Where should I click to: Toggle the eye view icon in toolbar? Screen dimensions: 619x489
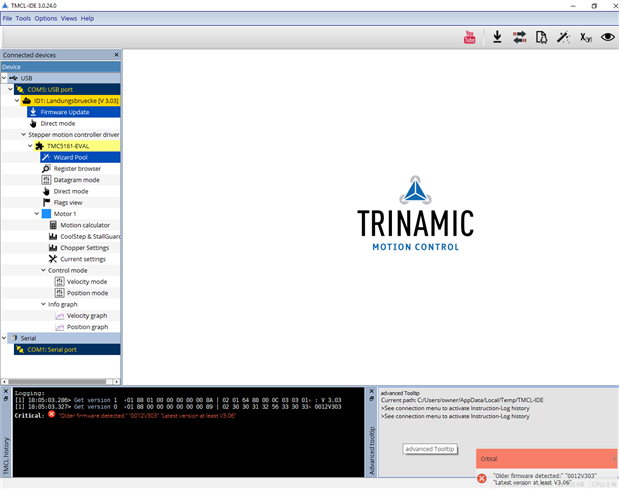point(608,37)
